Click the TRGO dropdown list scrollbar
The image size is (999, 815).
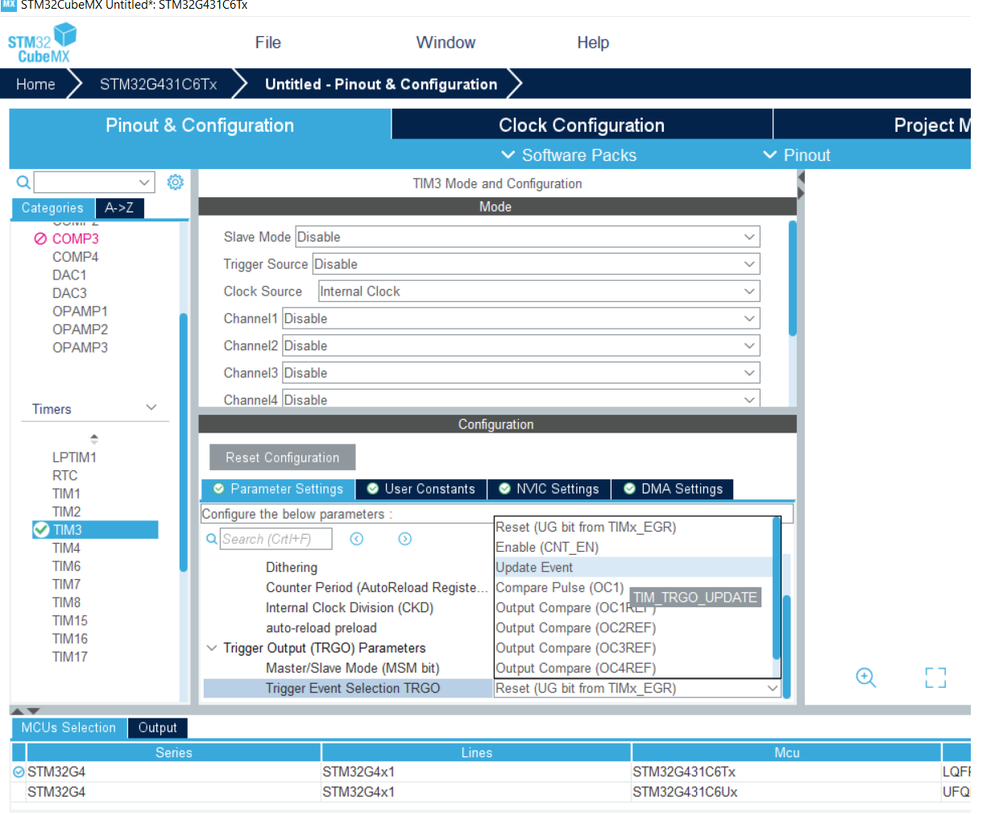coord(777,588)
